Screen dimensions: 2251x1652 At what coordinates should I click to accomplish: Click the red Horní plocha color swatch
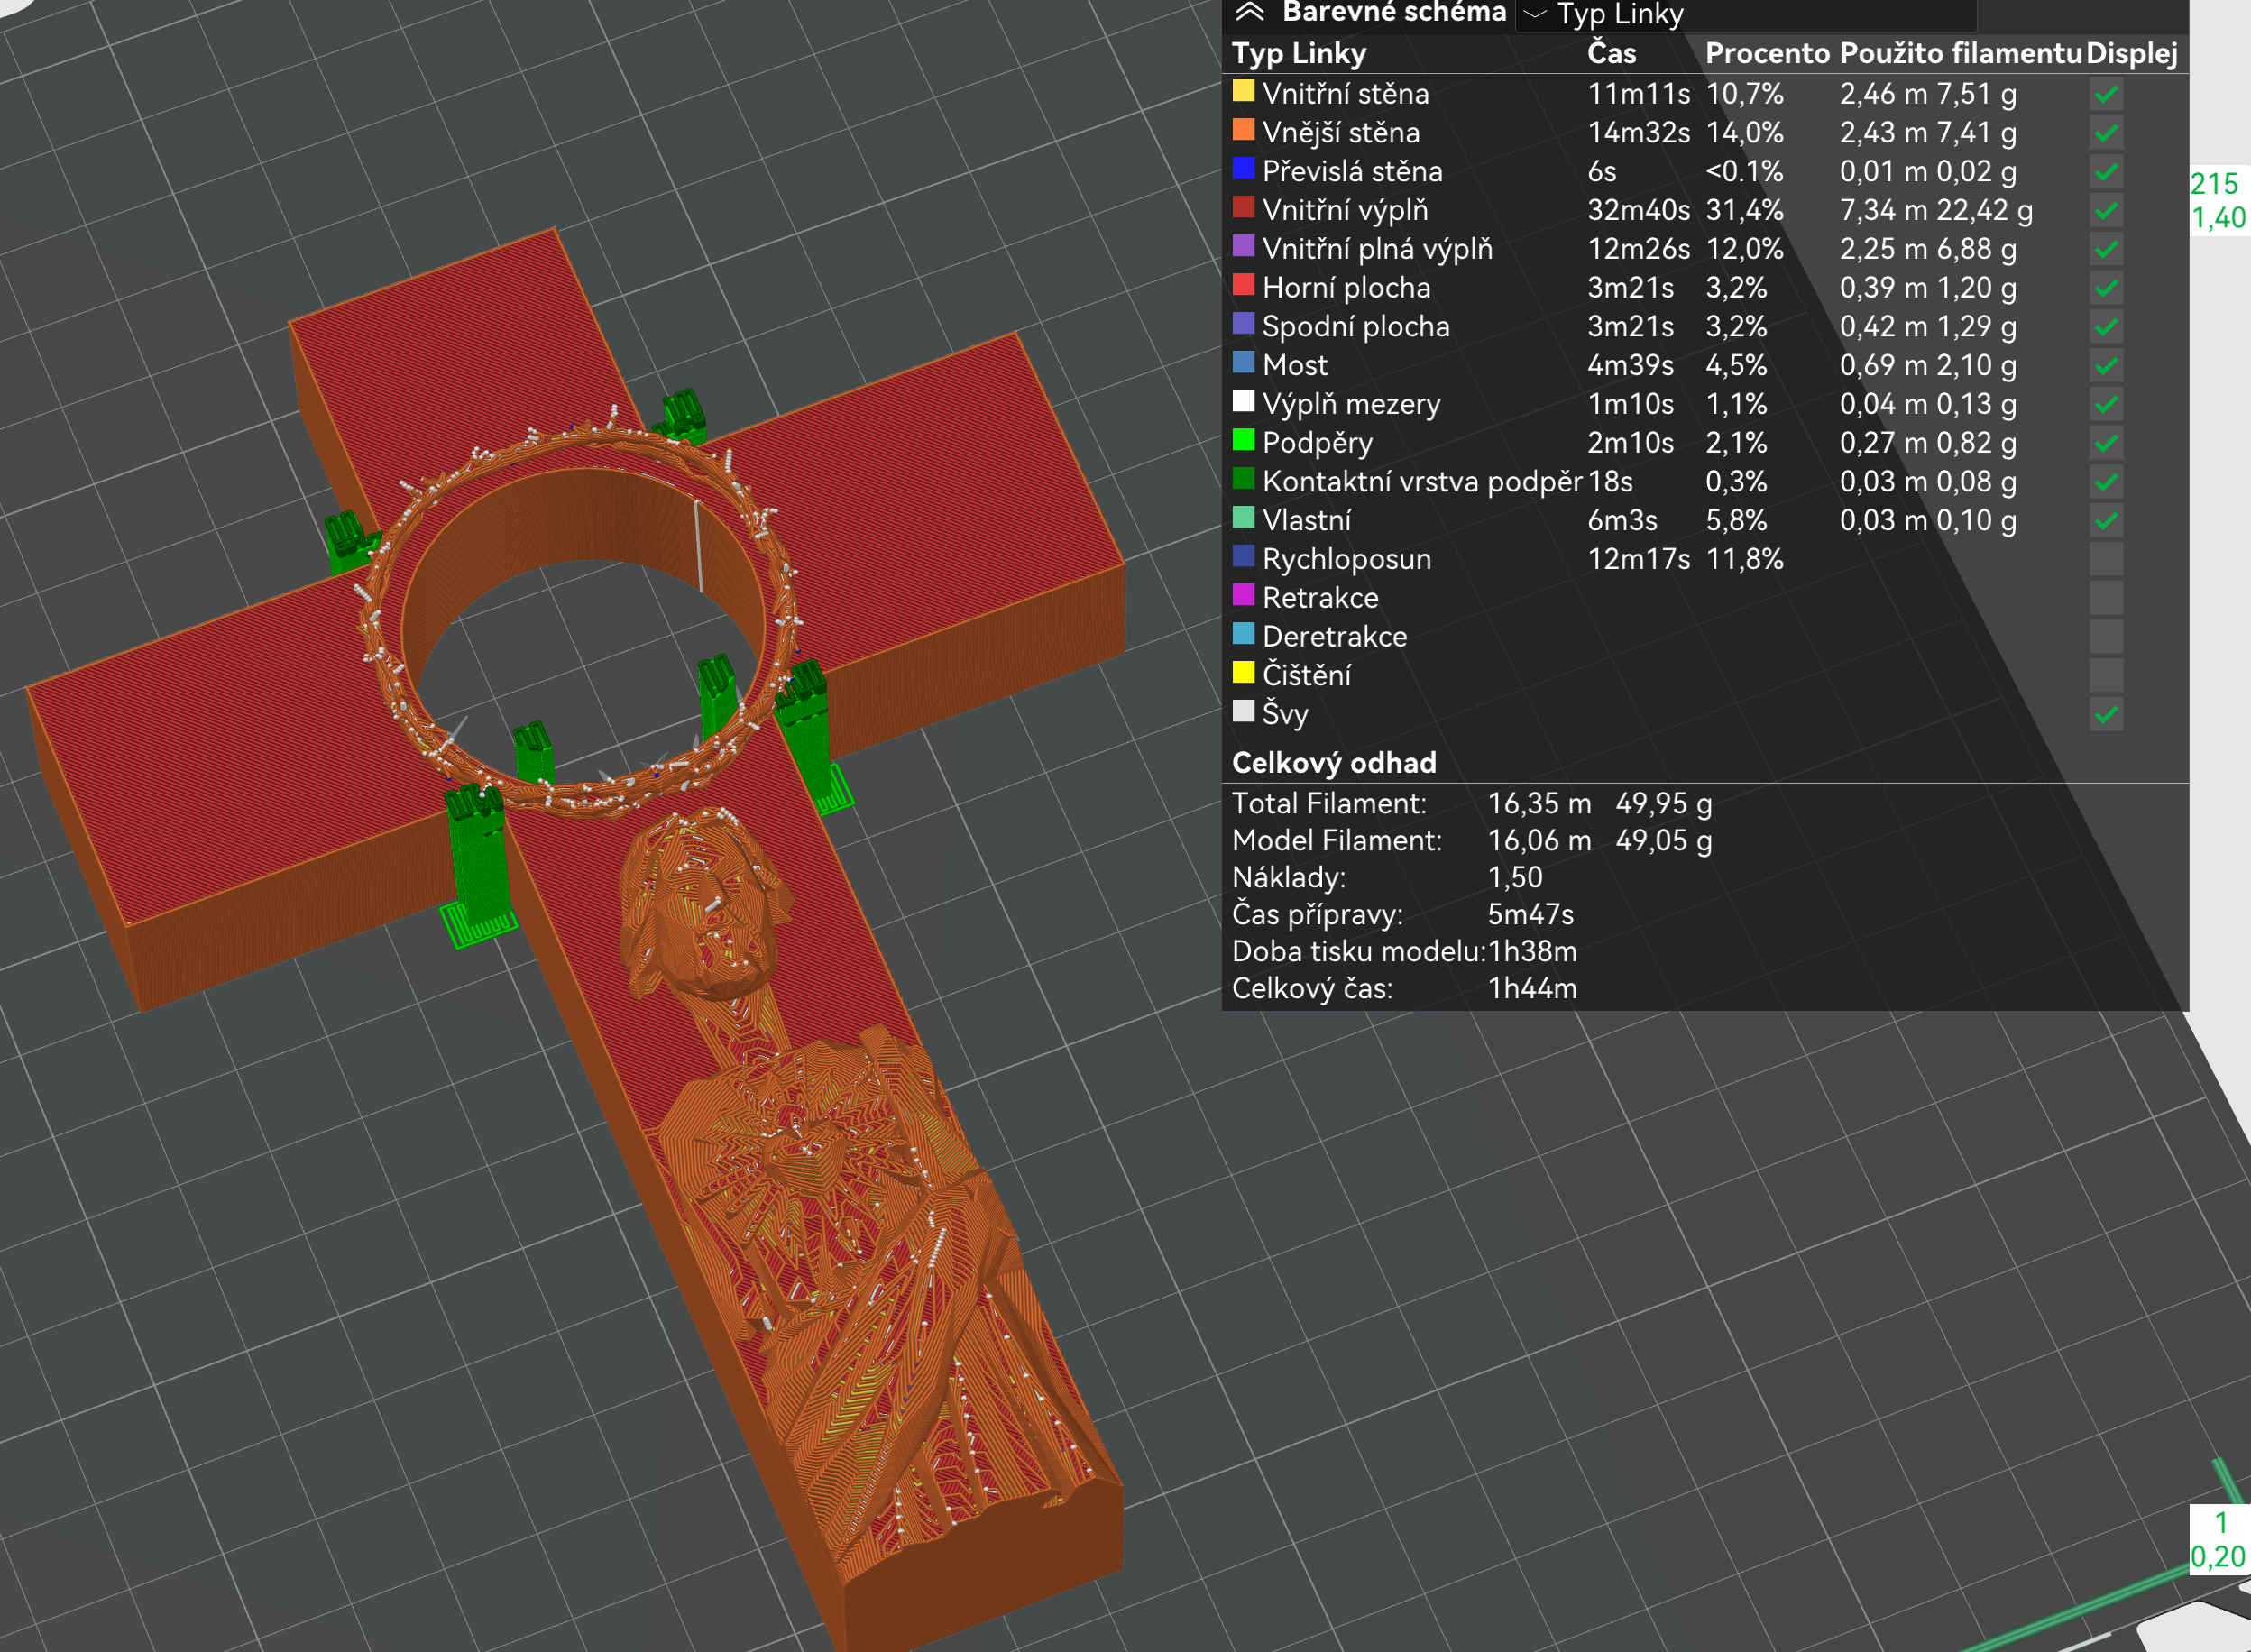pos(1243,284)
